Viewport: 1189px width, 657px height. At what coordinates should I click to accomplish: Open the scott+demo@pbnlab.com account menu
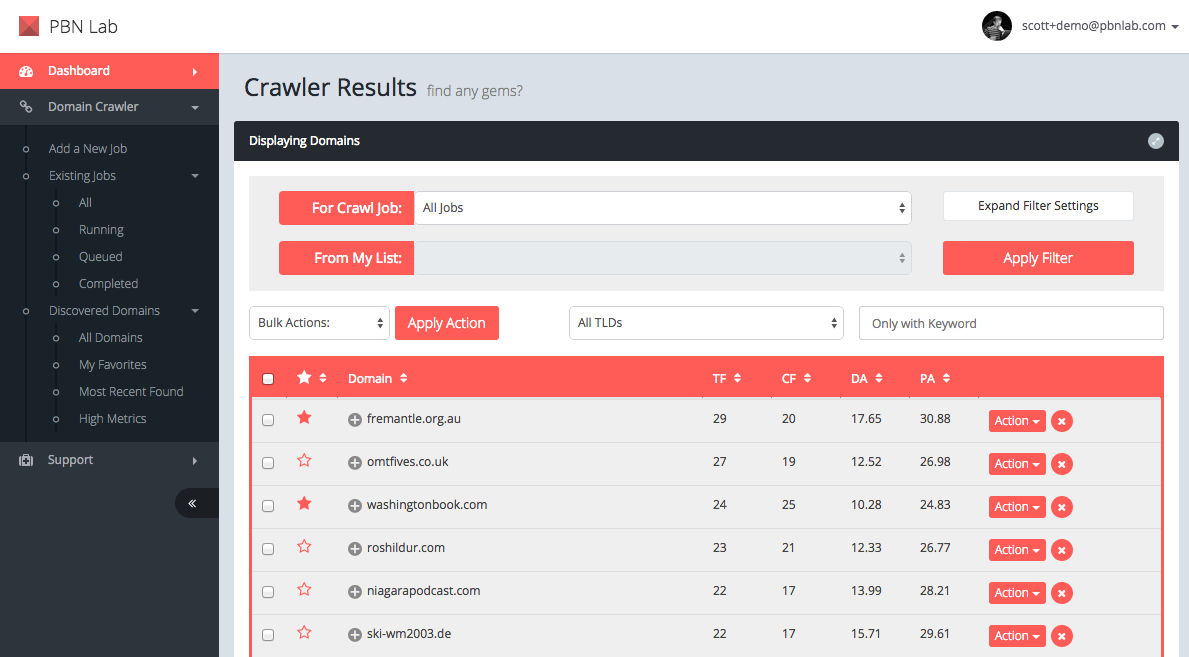coord(1100,26)
